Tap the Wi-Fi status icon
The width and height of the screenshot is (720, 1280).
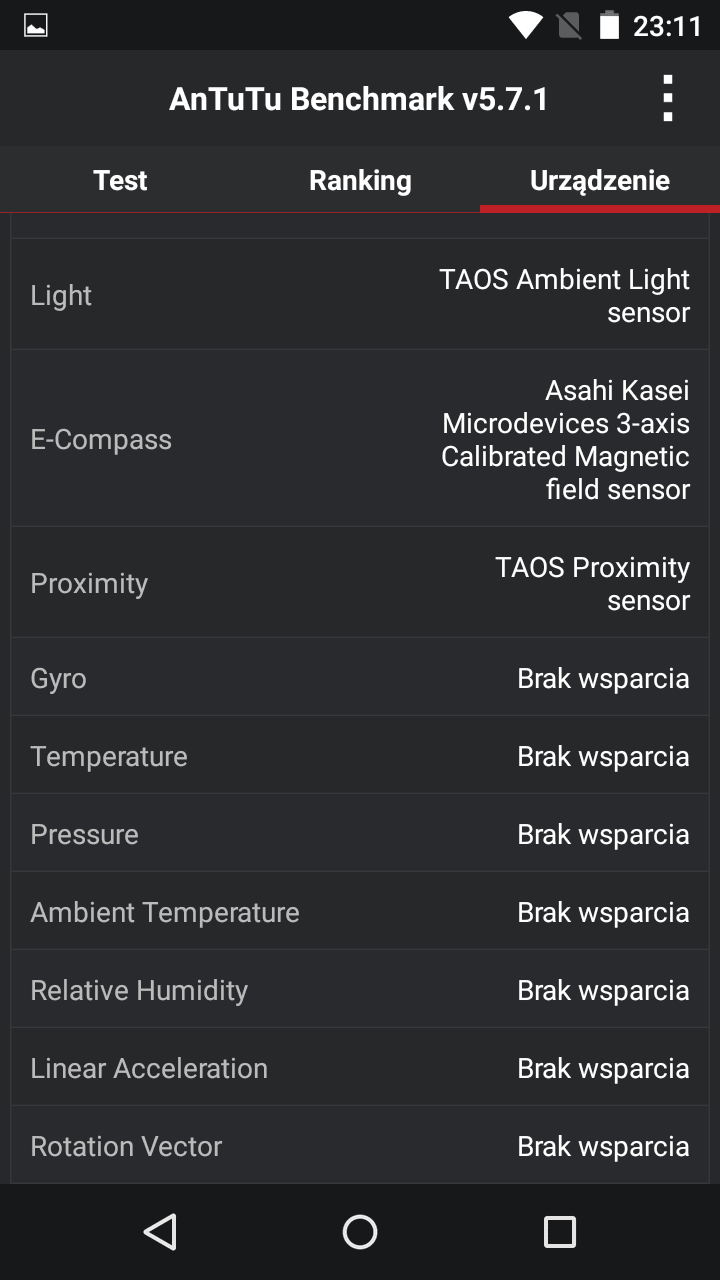point(526,25)
